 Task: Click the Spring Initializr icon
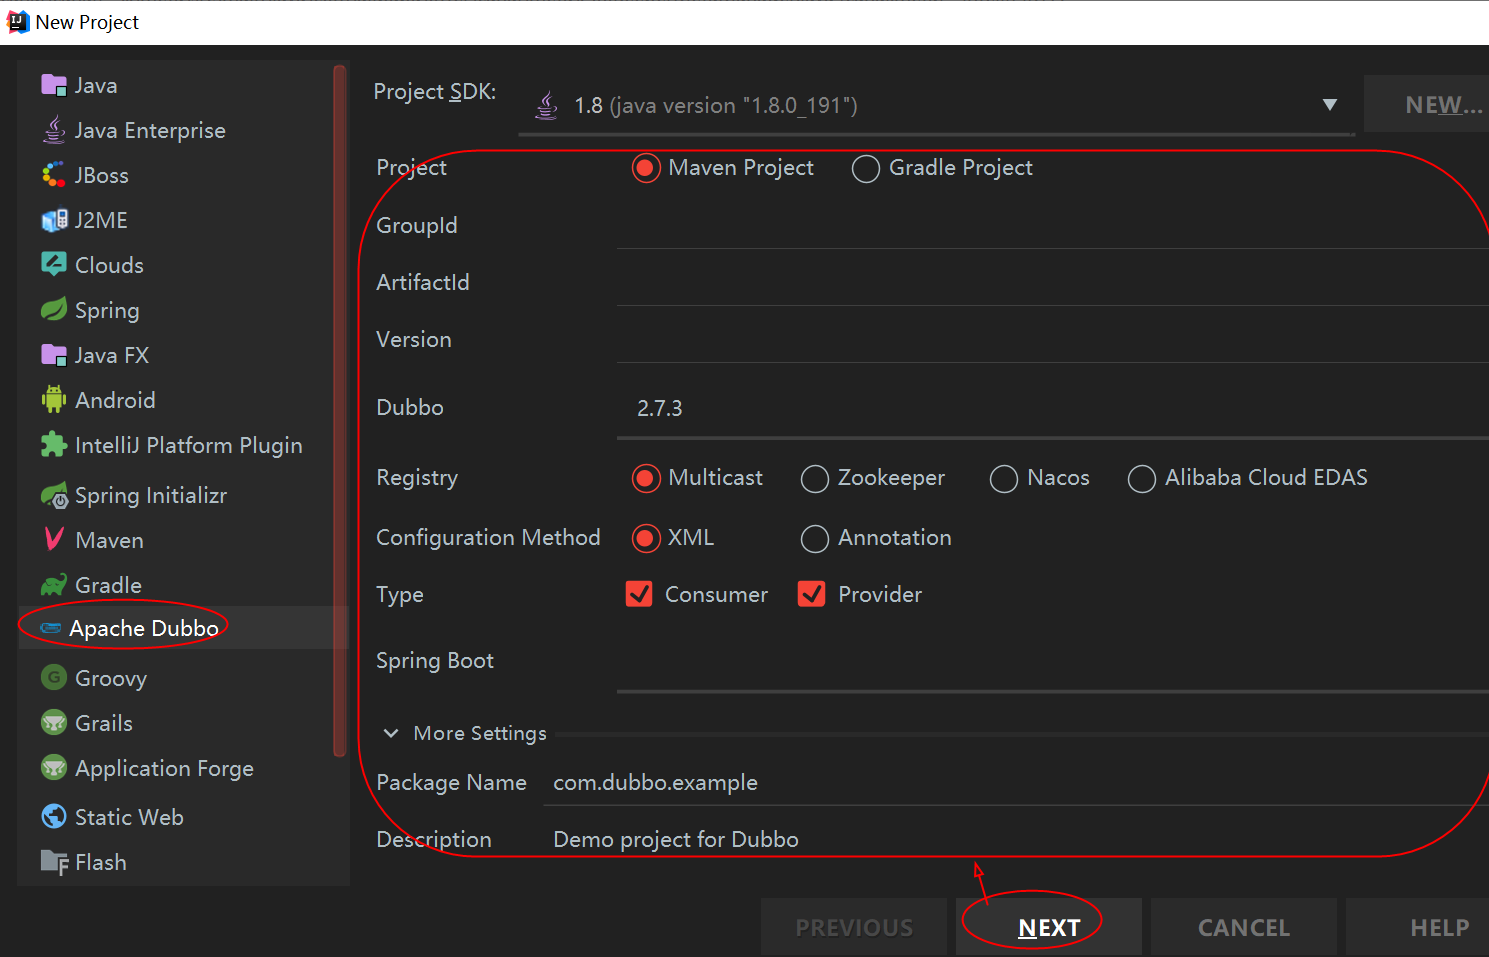pos(54,495)
